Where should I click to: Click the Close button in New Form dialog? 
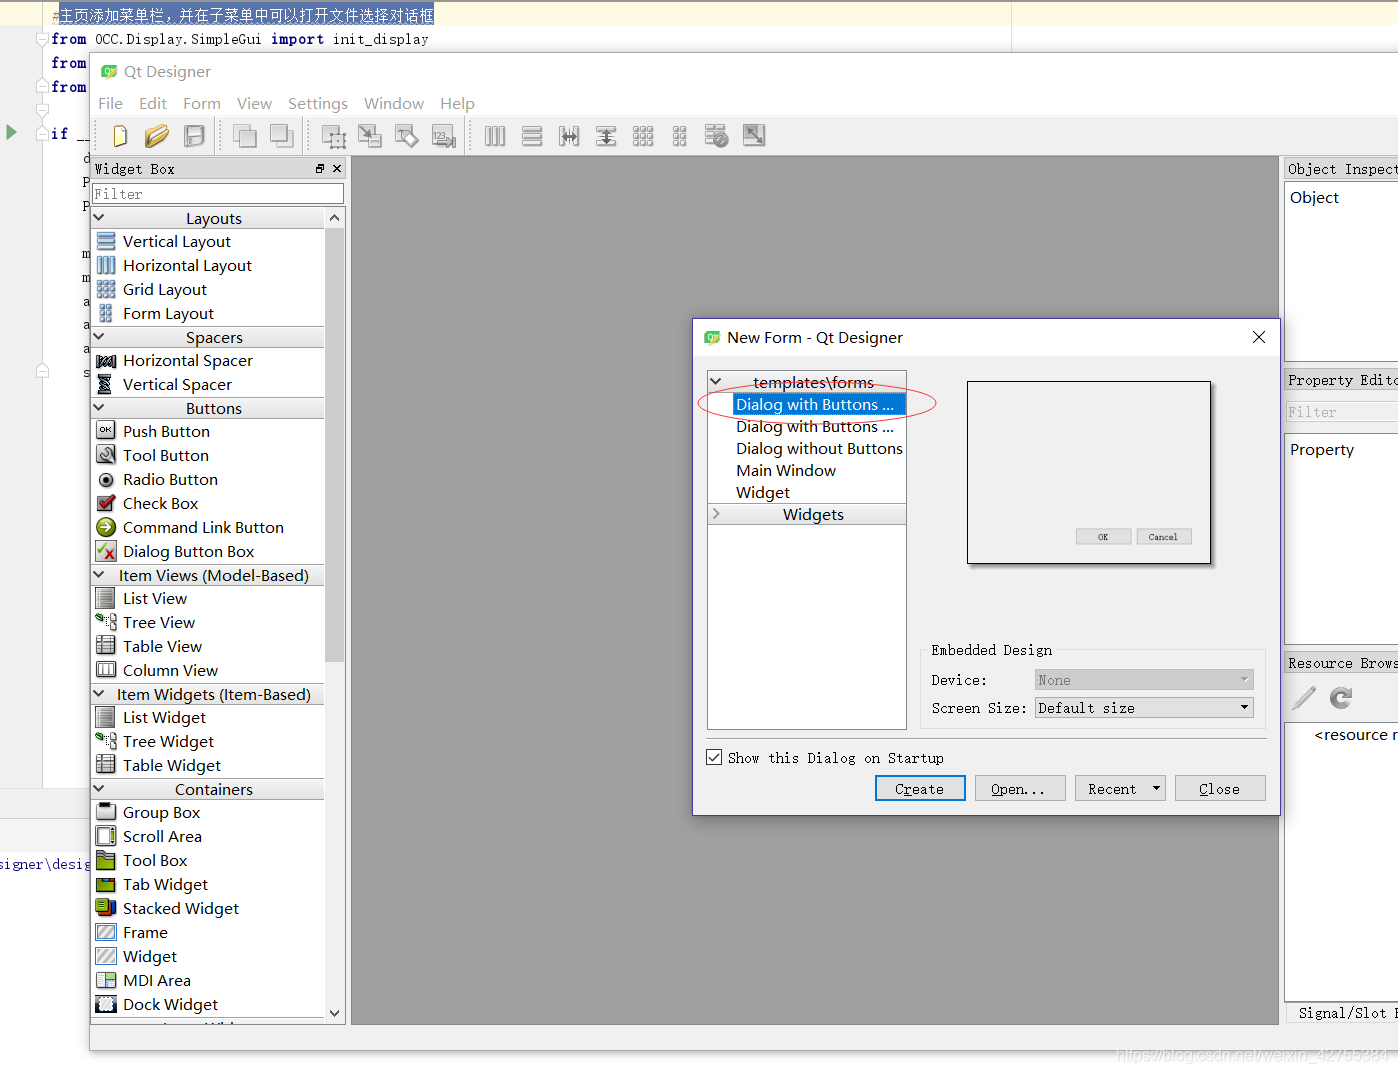click(x=1220, y=788)
